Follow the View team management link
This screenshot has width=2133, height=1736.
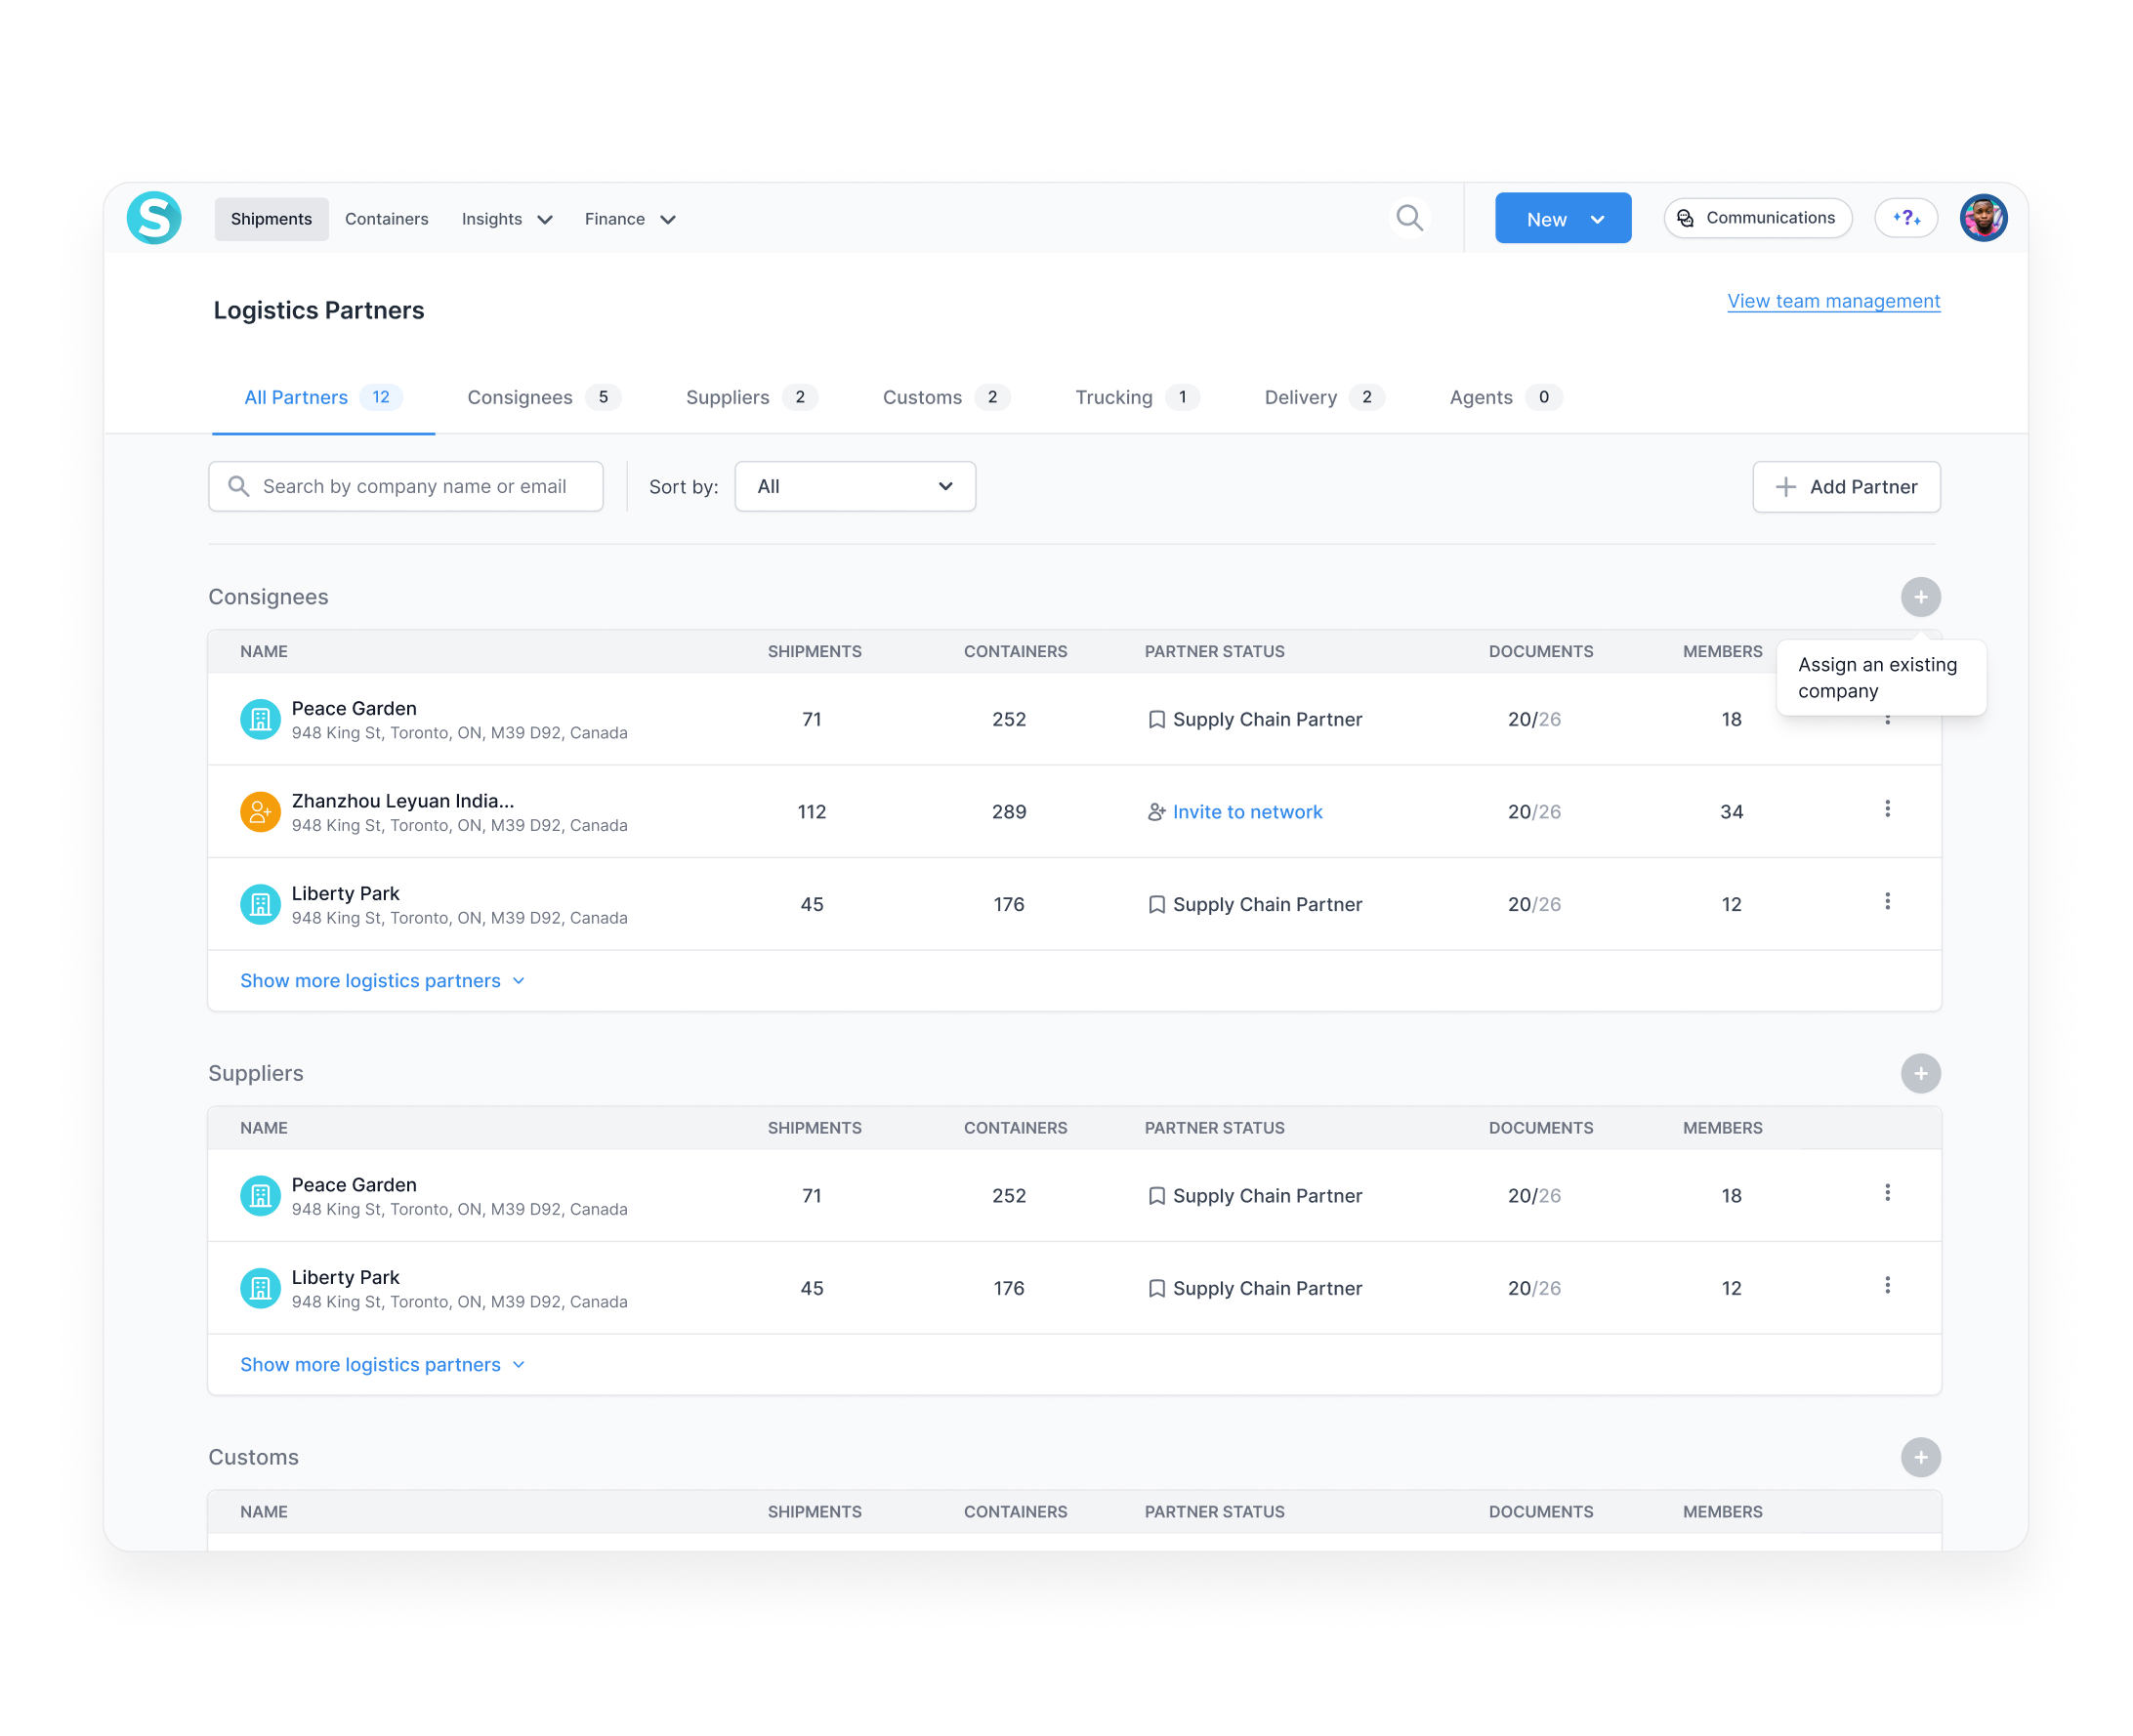[x=1833, y=301]
